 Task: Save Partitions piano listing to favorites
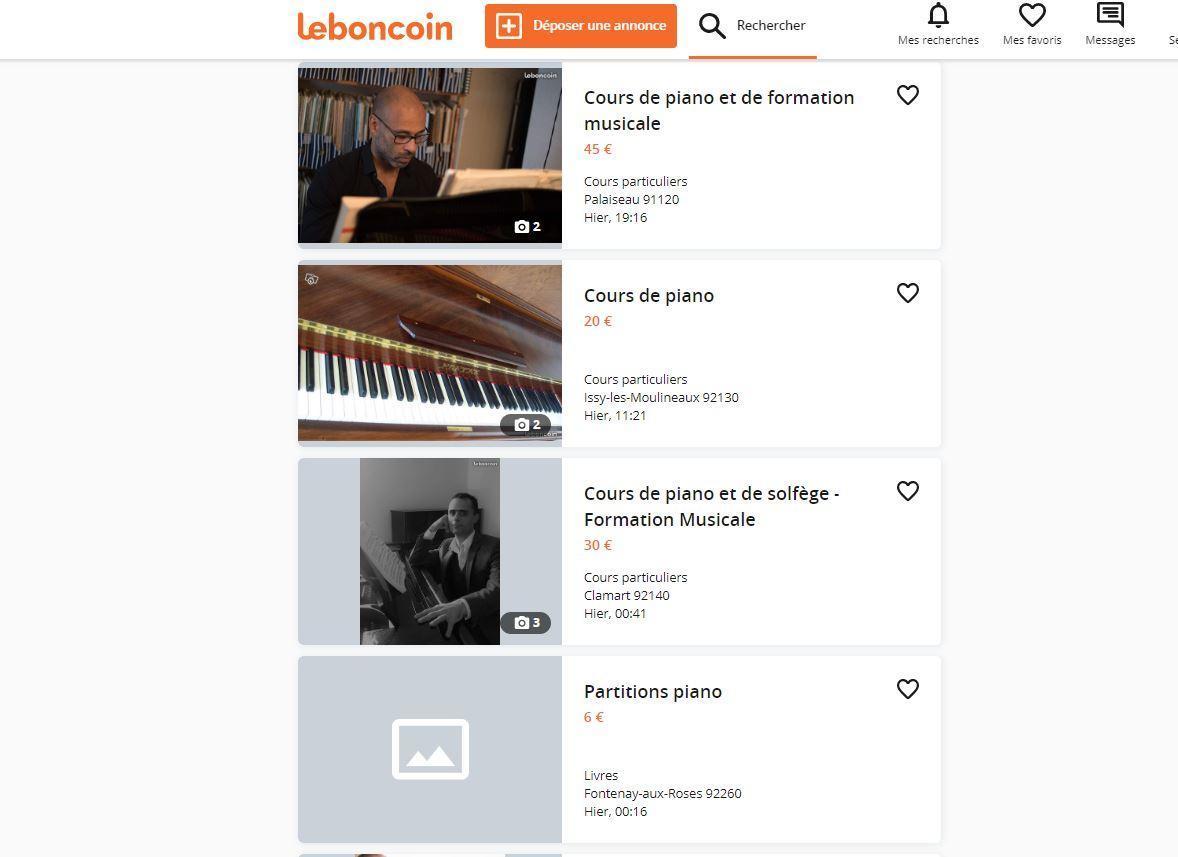pos(907,689)
